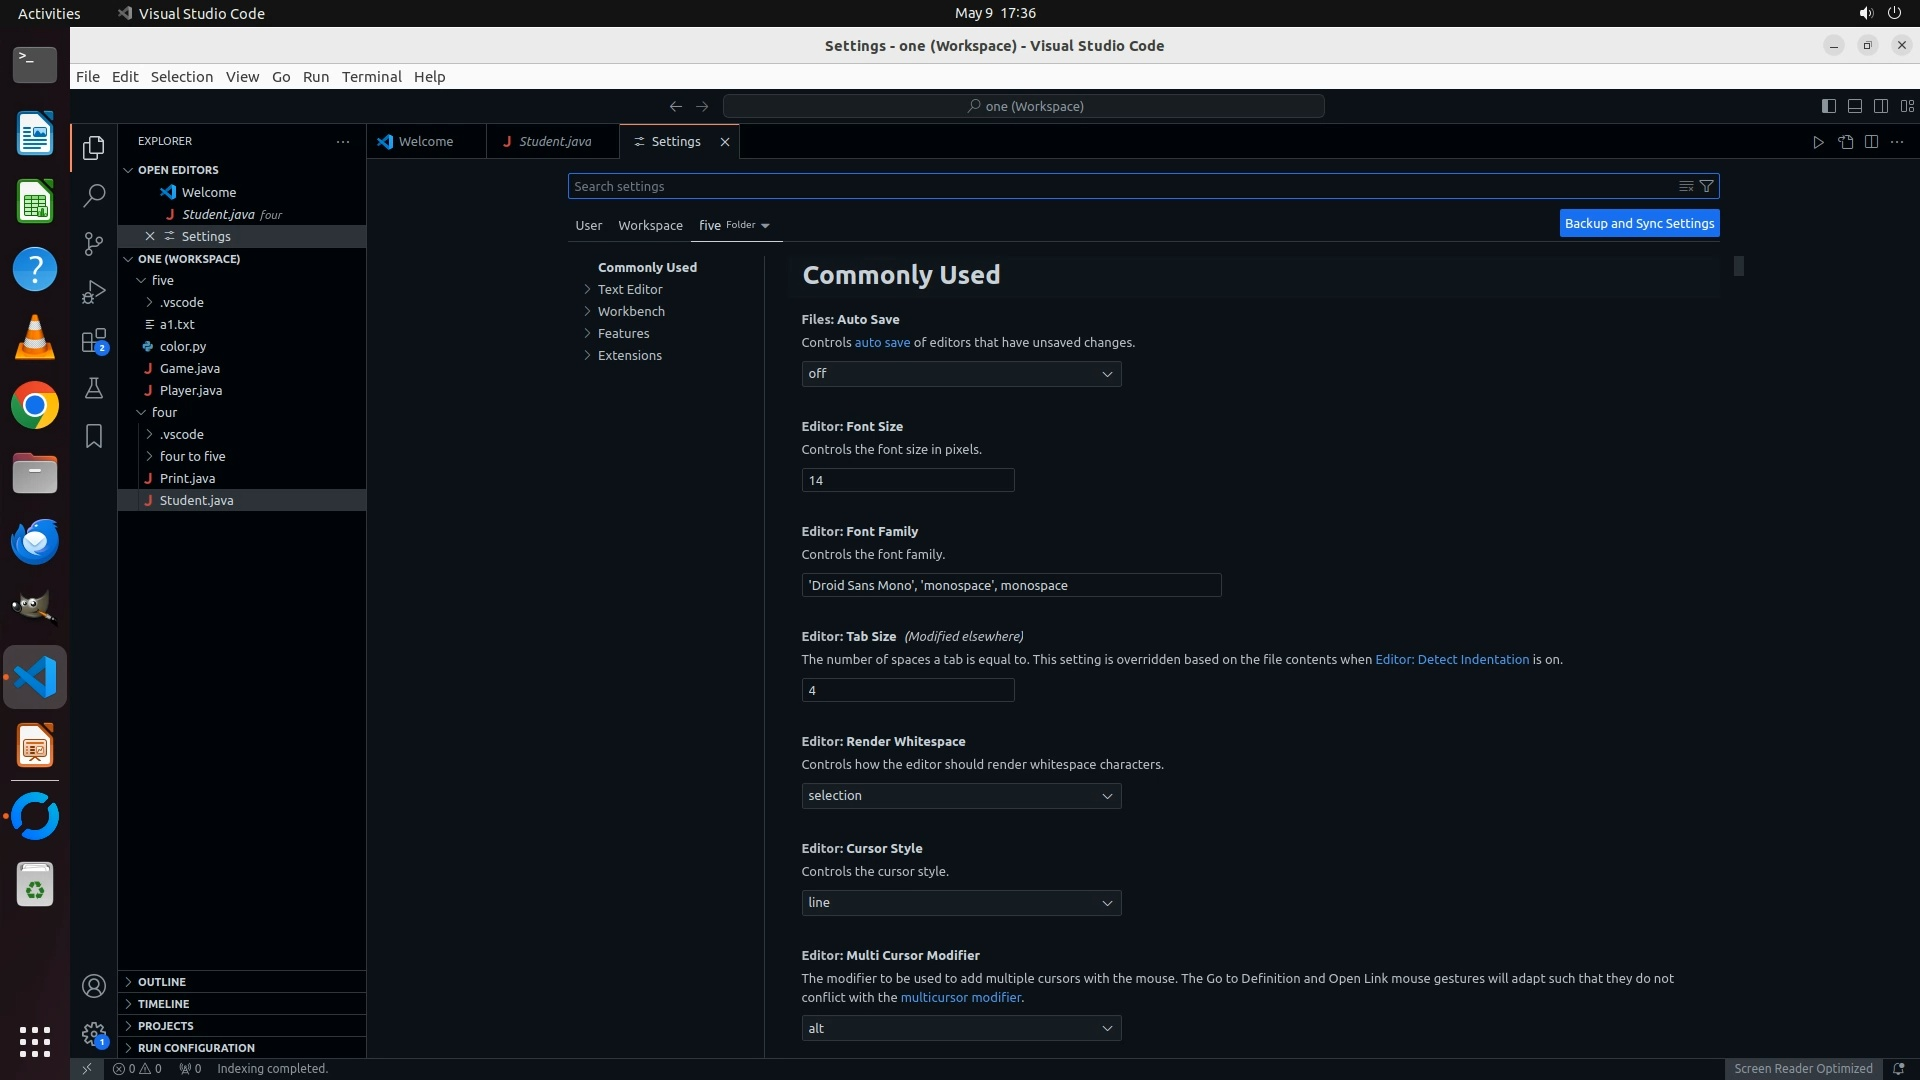This screenshot has height=1080, width=1920.
Task: Open Run and Debug view
Action: [x=94, y=292]
